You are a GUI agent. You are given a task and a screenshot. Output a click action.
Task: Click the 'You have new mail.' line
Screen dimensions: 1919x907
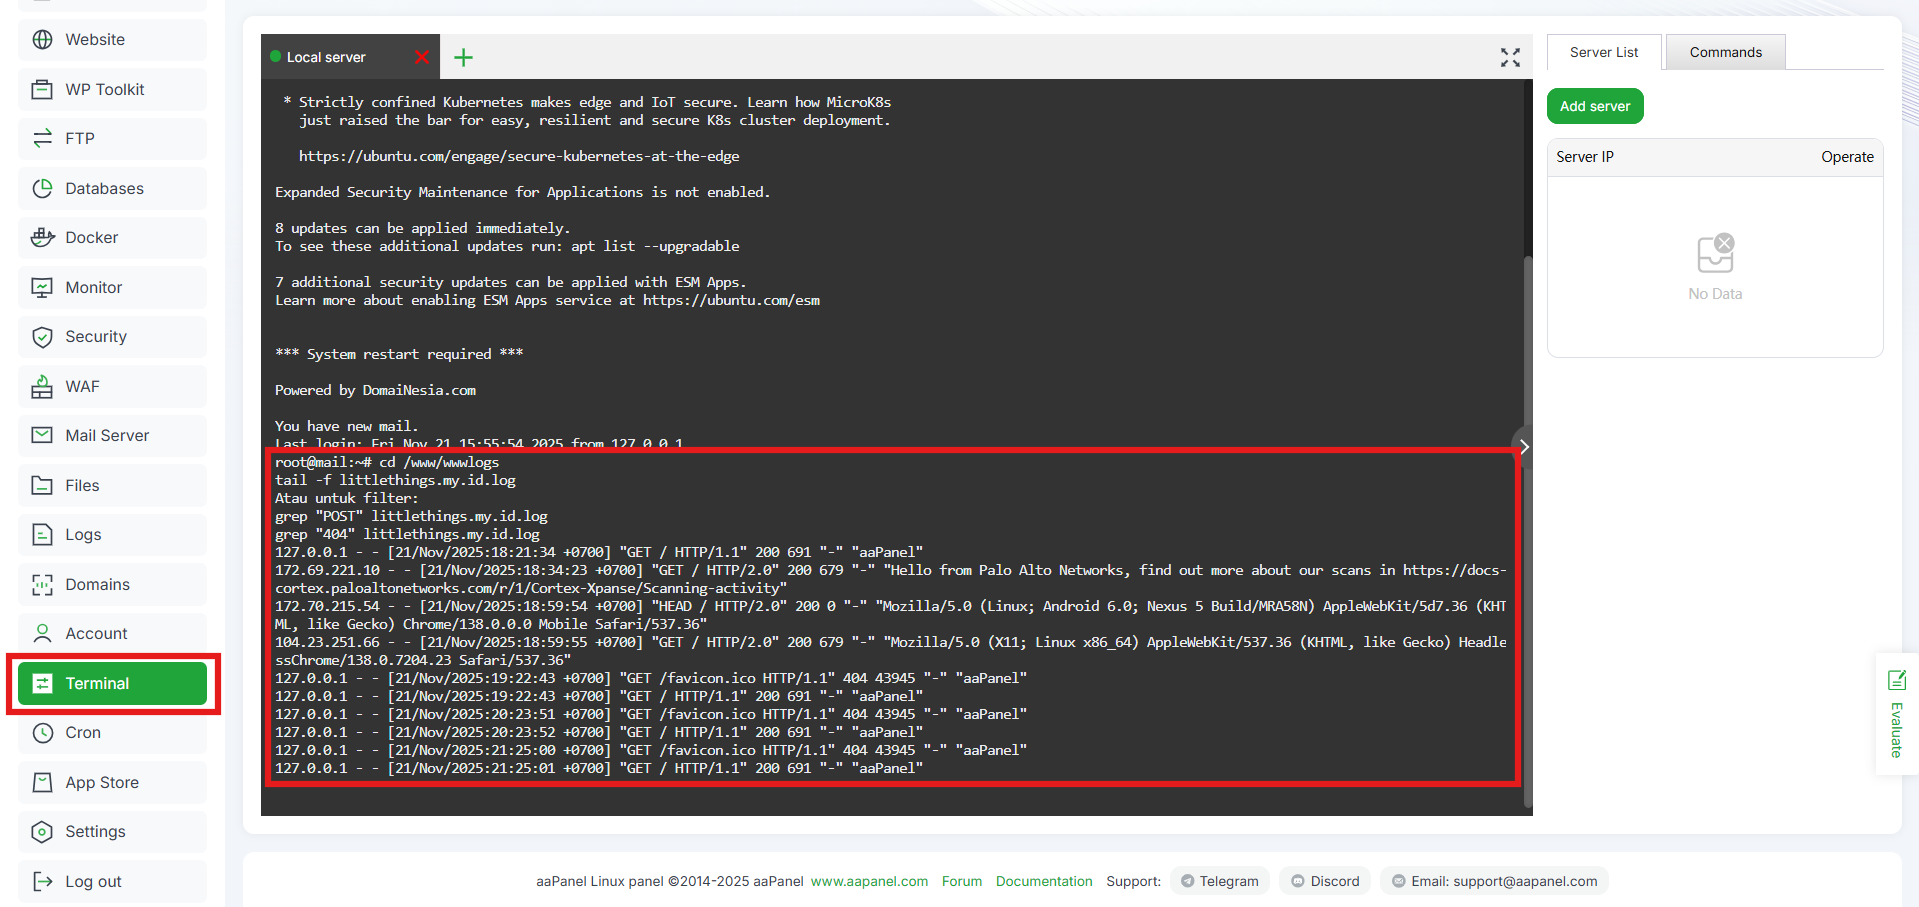[346, 426]
